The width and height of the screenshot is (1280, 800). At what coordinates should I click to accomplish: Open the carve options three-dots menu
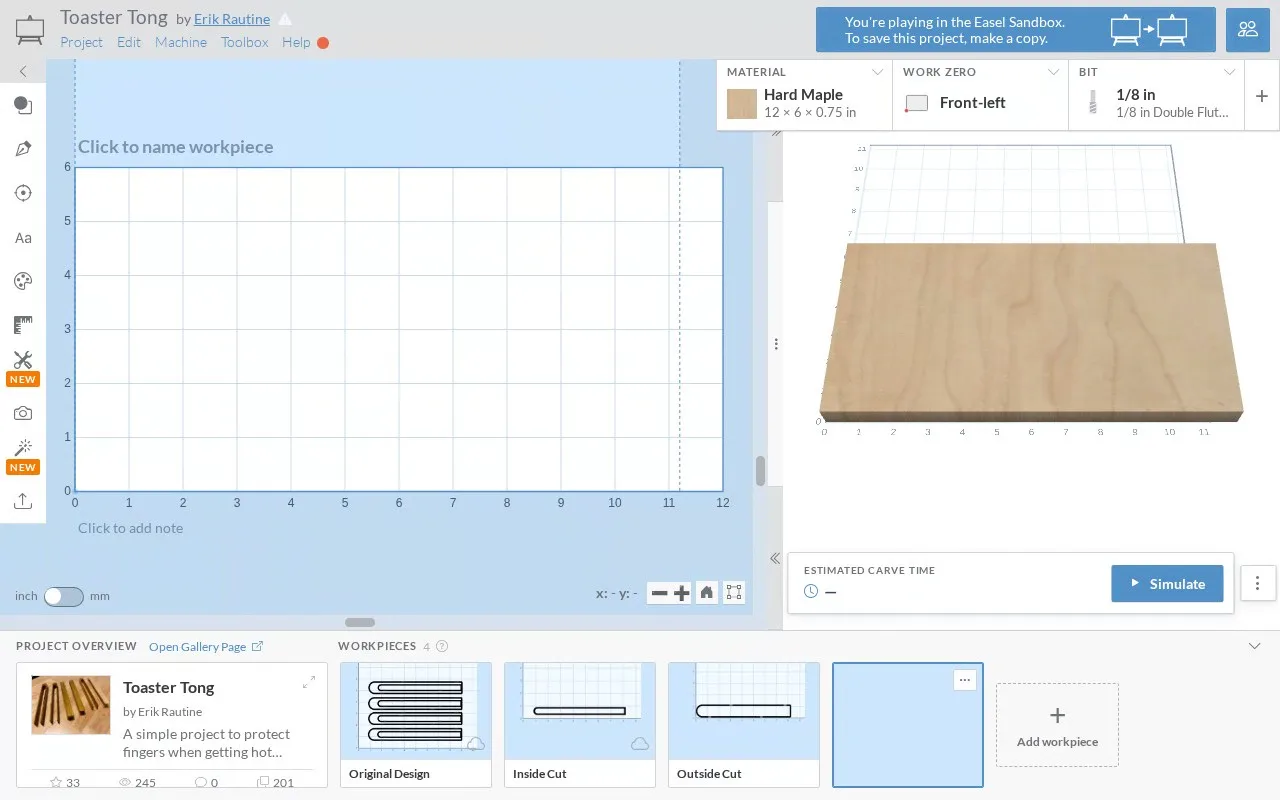tap(1258, 583)
